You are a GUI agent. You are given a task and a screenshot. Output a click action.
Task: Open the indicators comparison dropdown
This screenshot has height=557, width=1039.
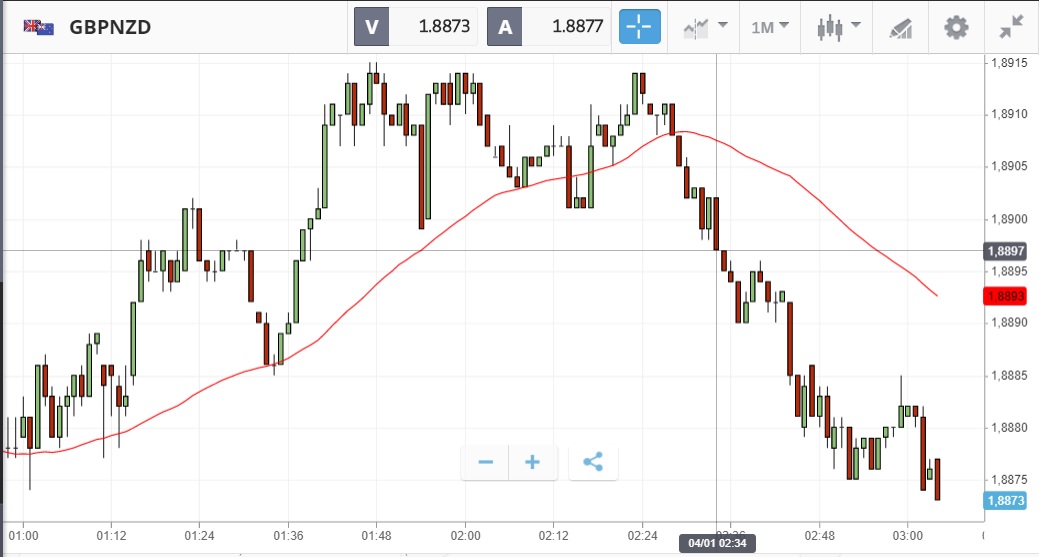pyautogui.click(x=706, y=27)
